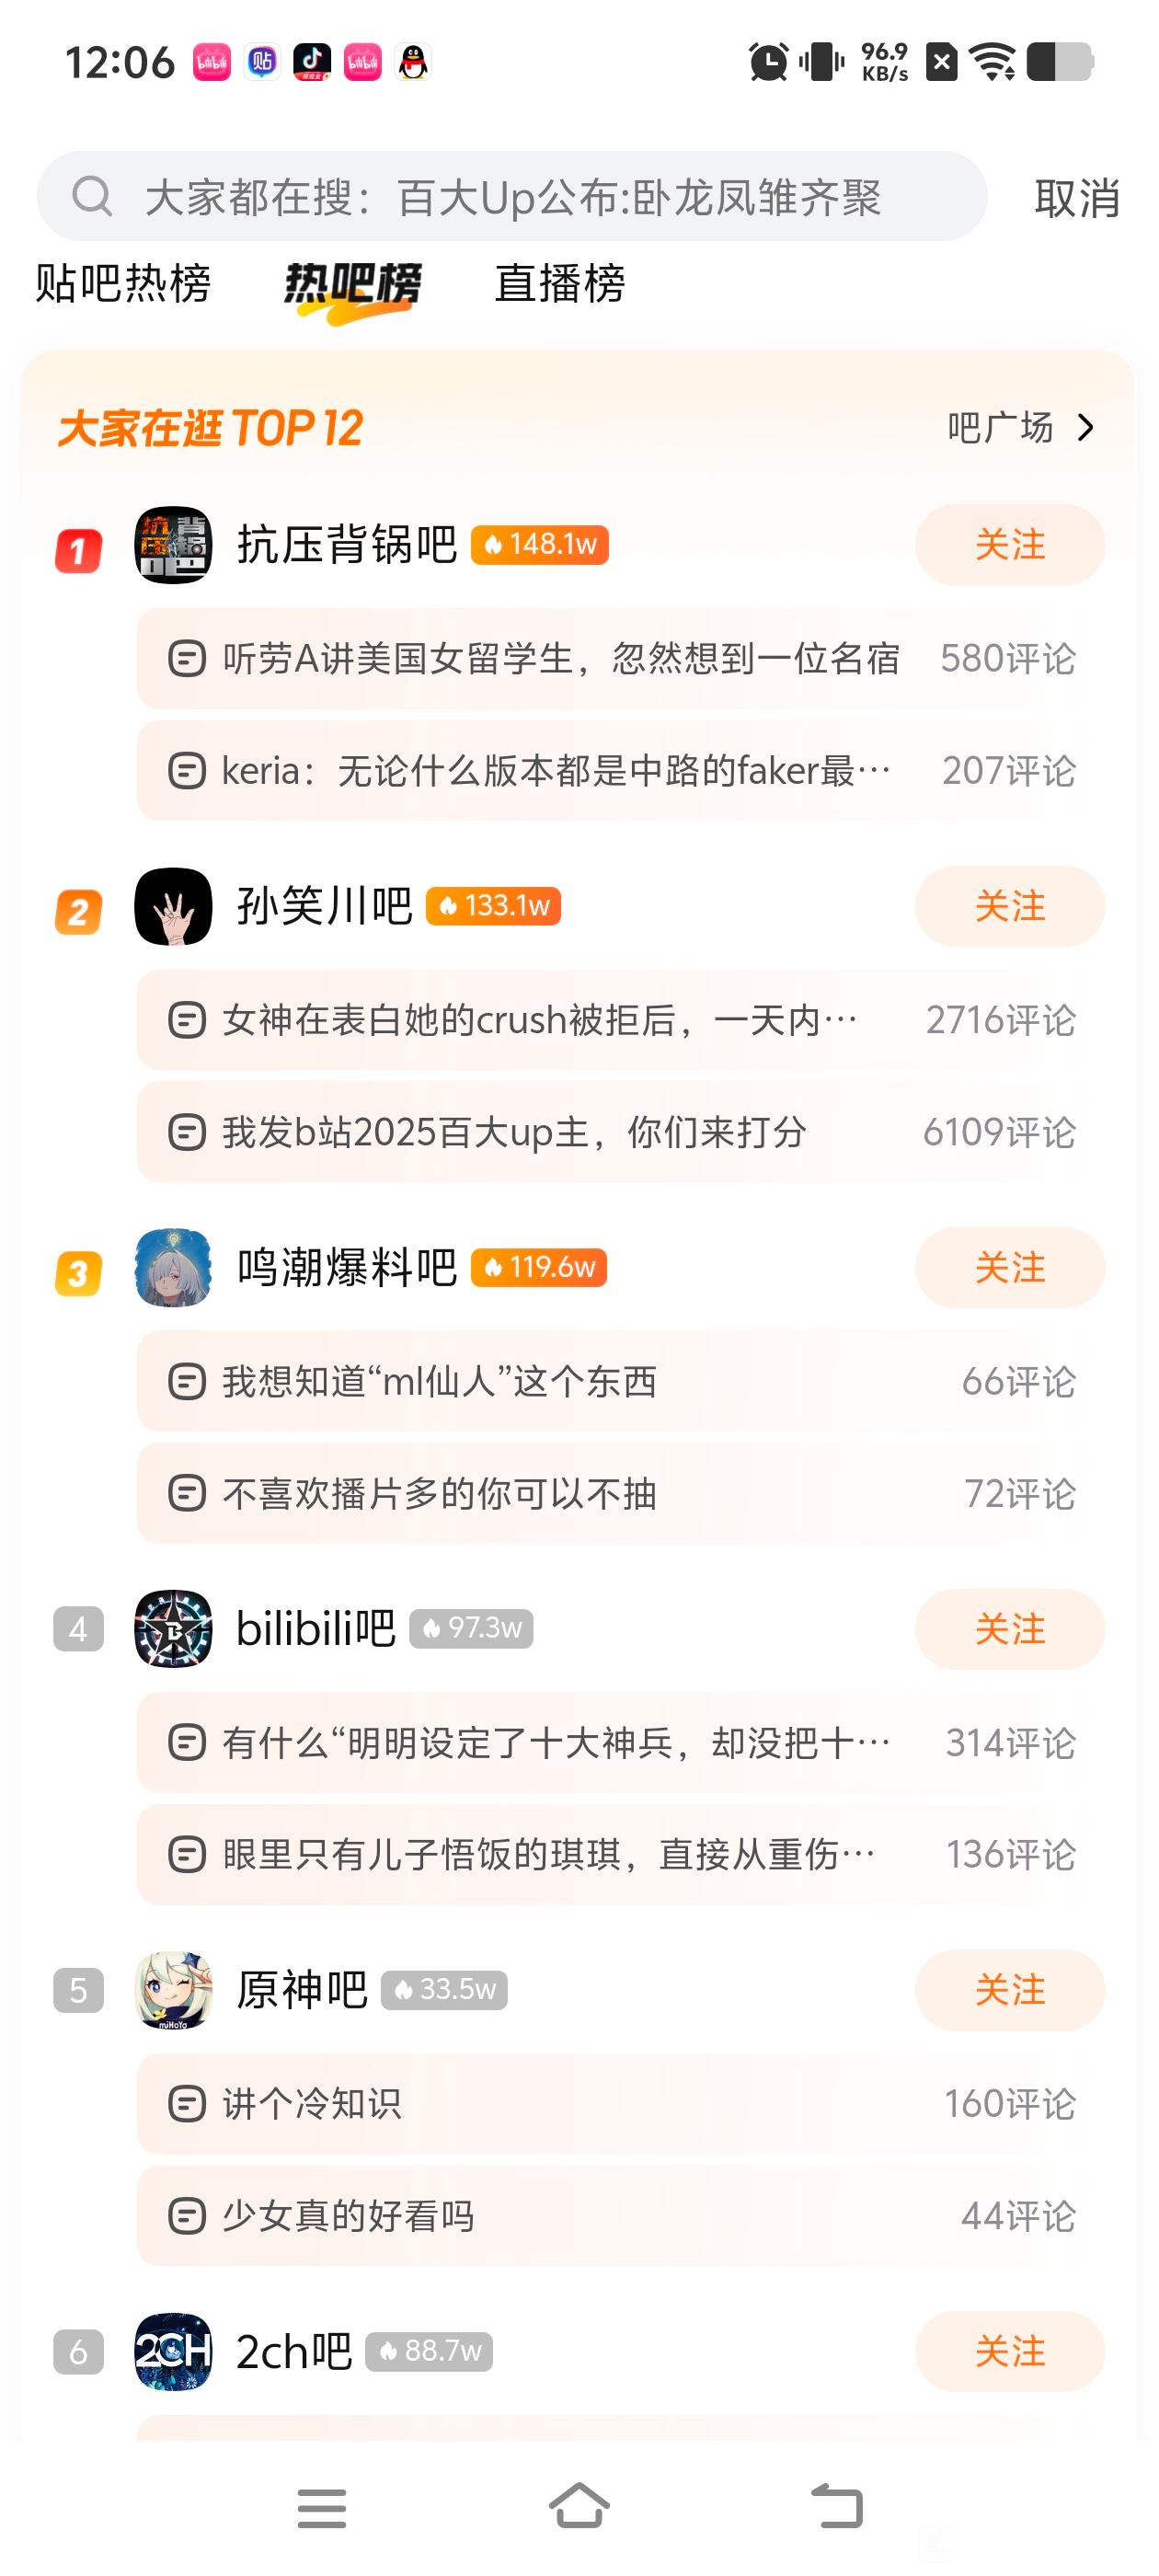1159x2576 pixels.
Task: Tap 取消 to cancel search
Action: click(1076, 198)
